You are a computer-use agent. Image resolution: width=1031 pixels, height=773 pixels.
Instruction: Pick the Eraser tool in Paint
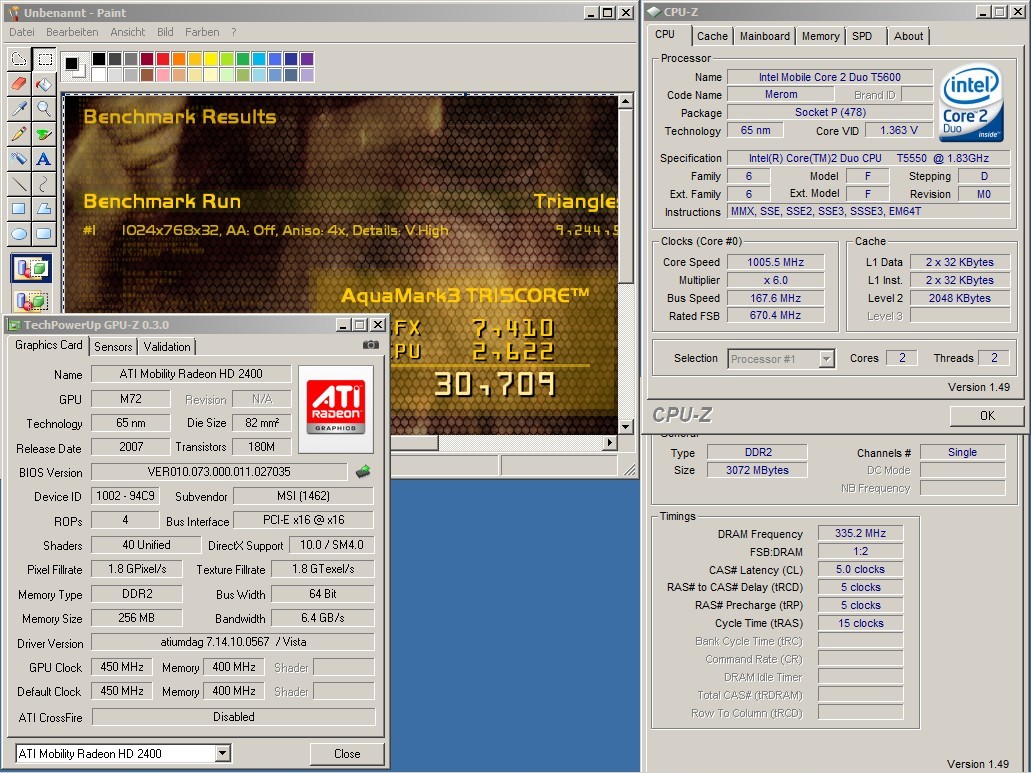(x=19, y=84)
